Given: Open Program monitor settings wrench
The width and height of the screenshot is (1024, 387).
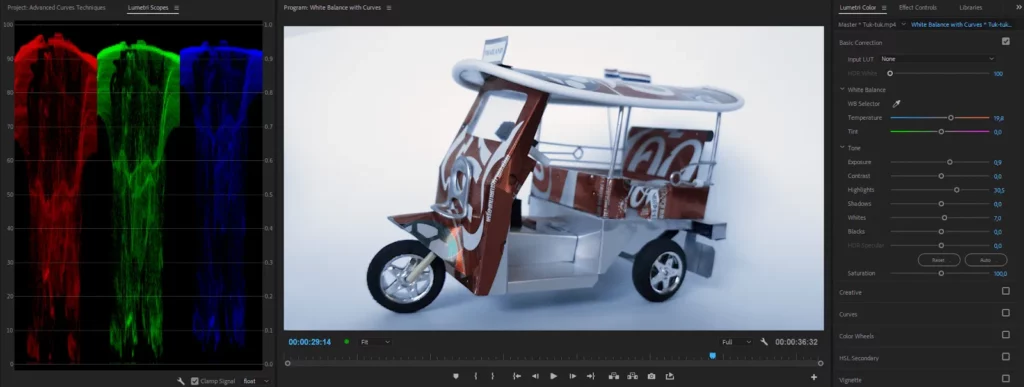Looking at the screenshot, I should click(764, 342).
